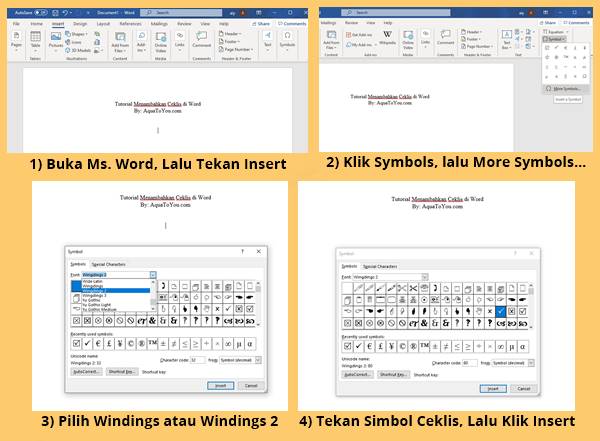Click Get Add-ins in step 2 ribbon
600x441 pixels.
(x=359, y=35)
